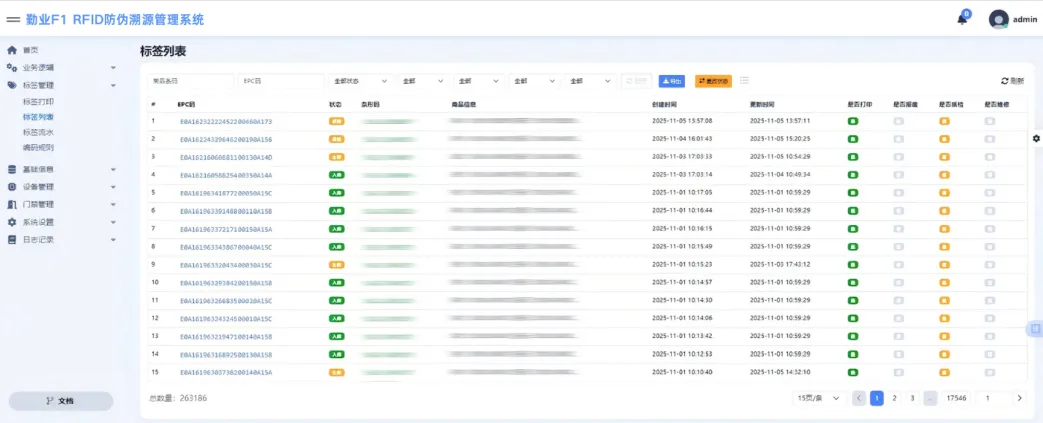Click the hamburger menu icon in header
Image resolution: width=1043 pixels, height=423 pixels.
tap(14, 19)
